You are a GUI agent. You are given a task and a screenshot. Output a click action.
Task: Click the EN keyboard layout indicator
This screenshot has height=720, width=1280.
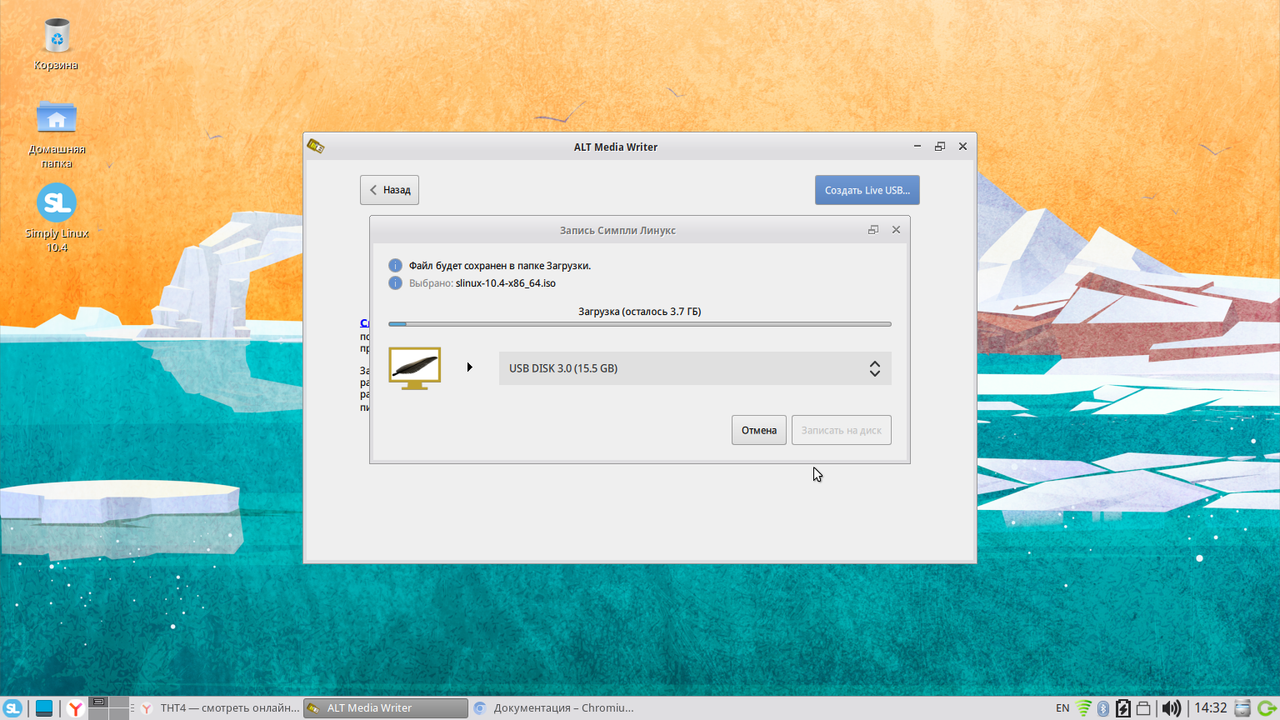point(1062,708)
